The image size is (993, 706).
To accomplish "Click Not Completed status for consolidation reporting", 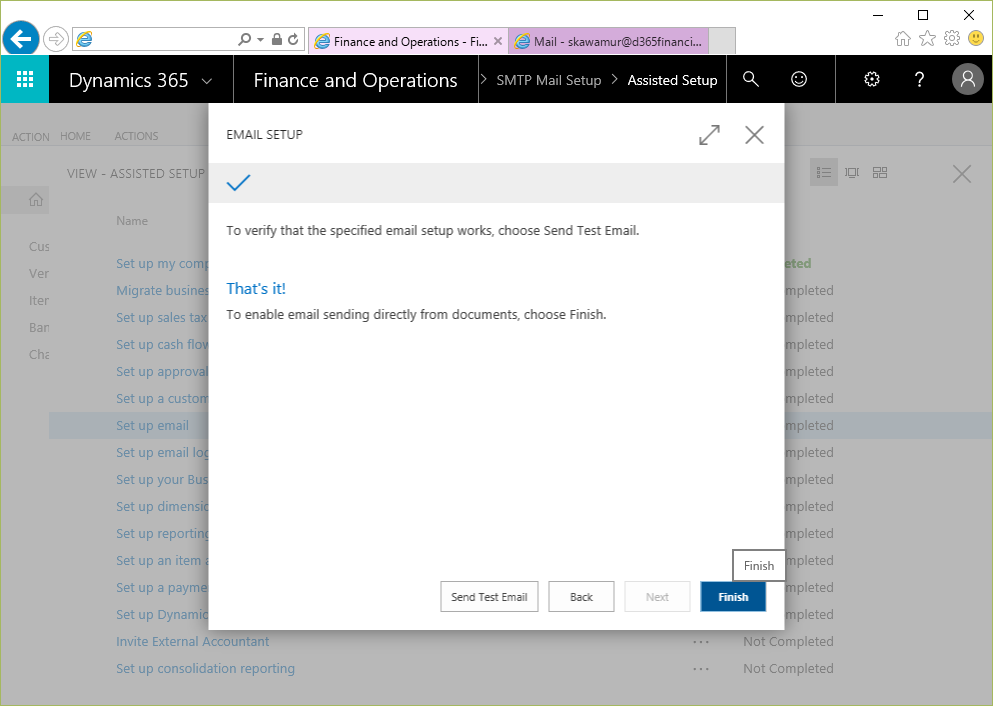I will click(788, 669).
